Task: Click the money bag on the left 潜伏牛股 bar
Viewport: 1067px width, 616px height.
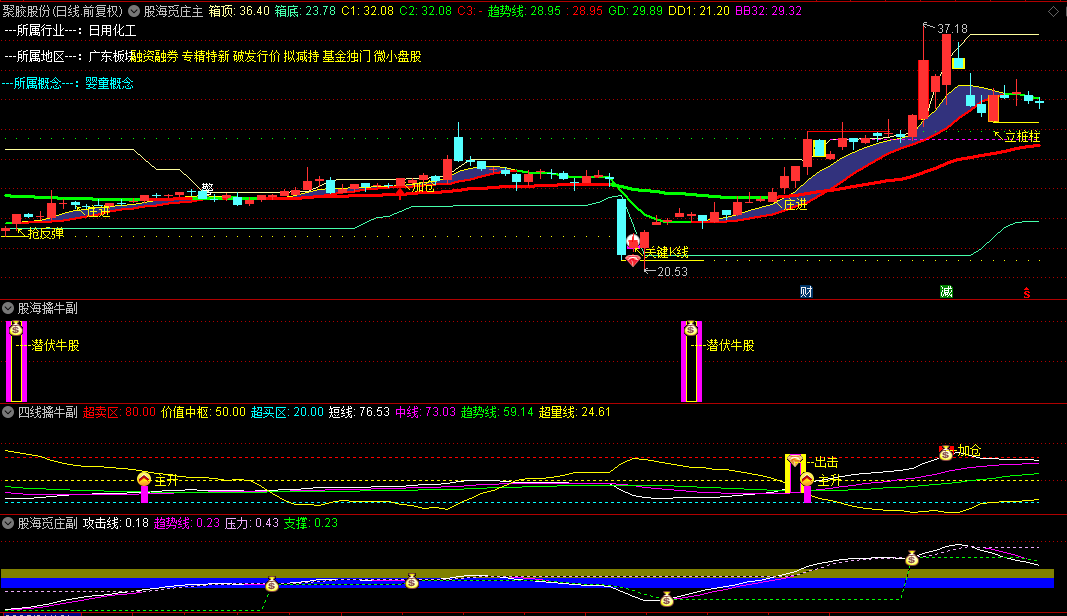Action: click(15, 328)
